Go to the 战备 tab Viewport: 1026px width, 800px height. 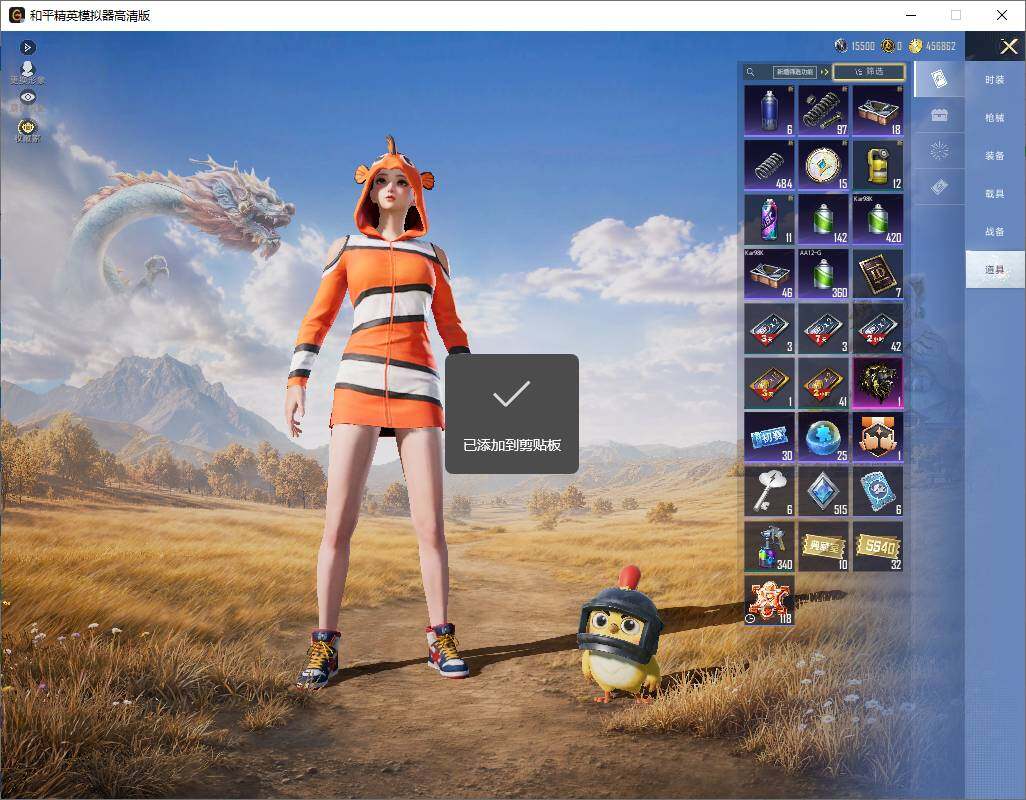[995, 232]
